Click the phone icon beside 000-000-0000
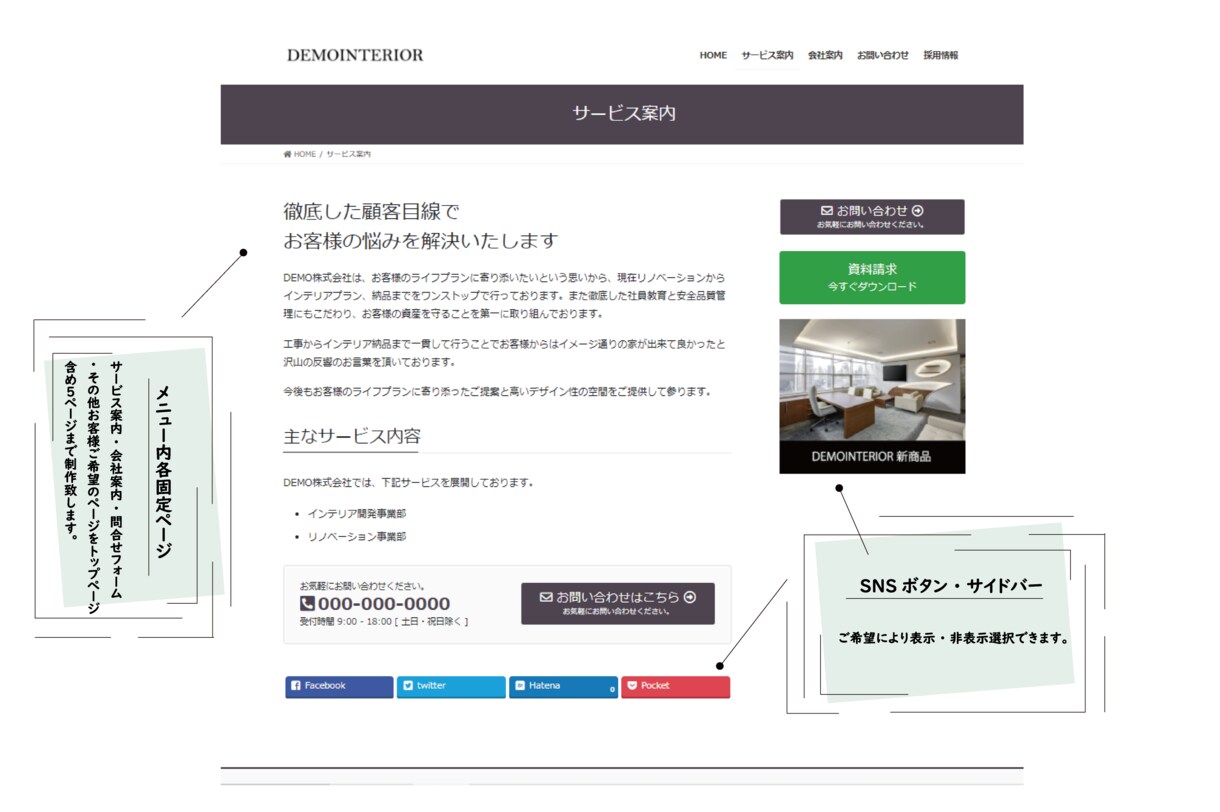 click(x=307, y=603)
